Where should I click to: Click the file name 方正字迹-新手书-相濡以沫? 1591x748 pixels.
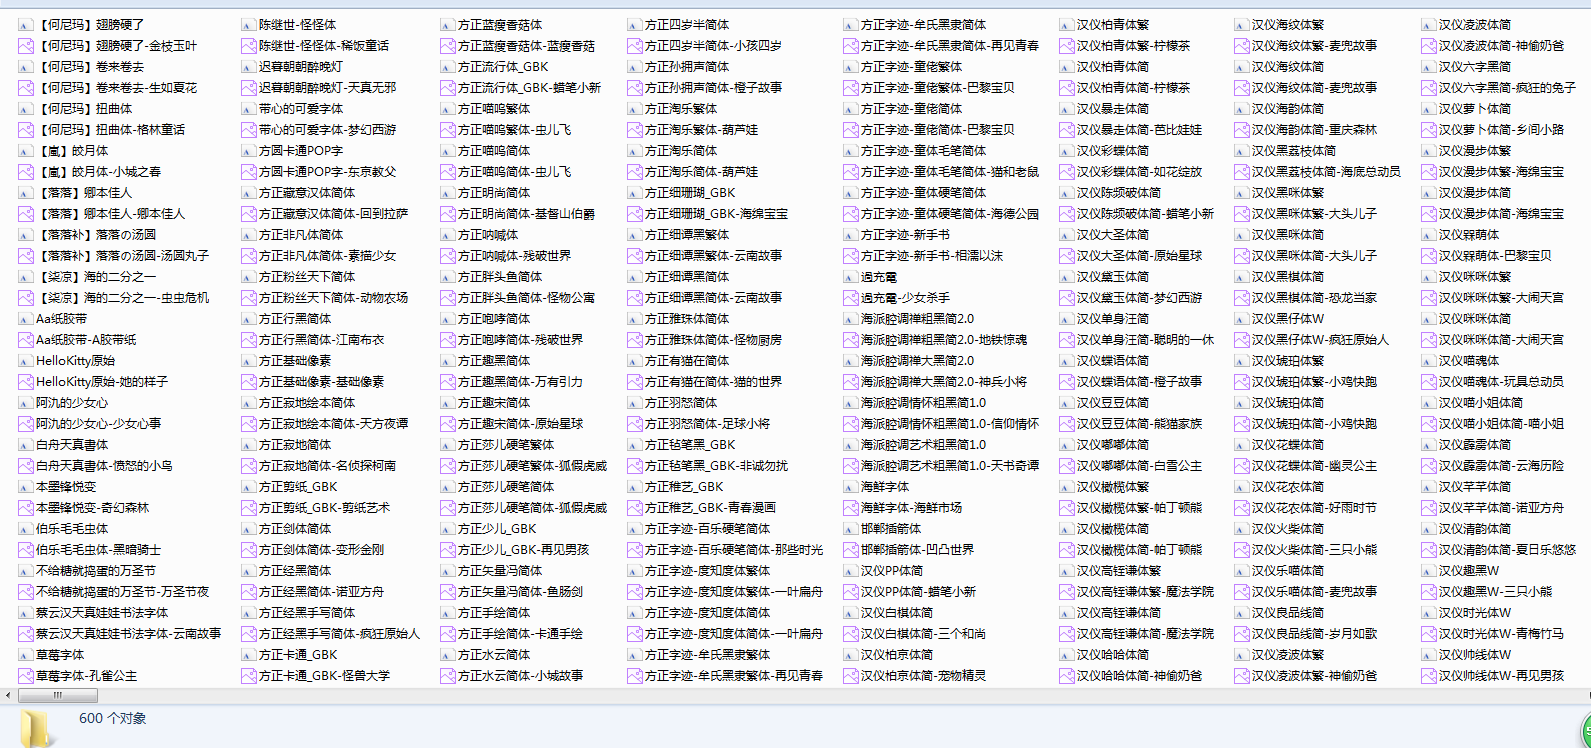[932, 256]
